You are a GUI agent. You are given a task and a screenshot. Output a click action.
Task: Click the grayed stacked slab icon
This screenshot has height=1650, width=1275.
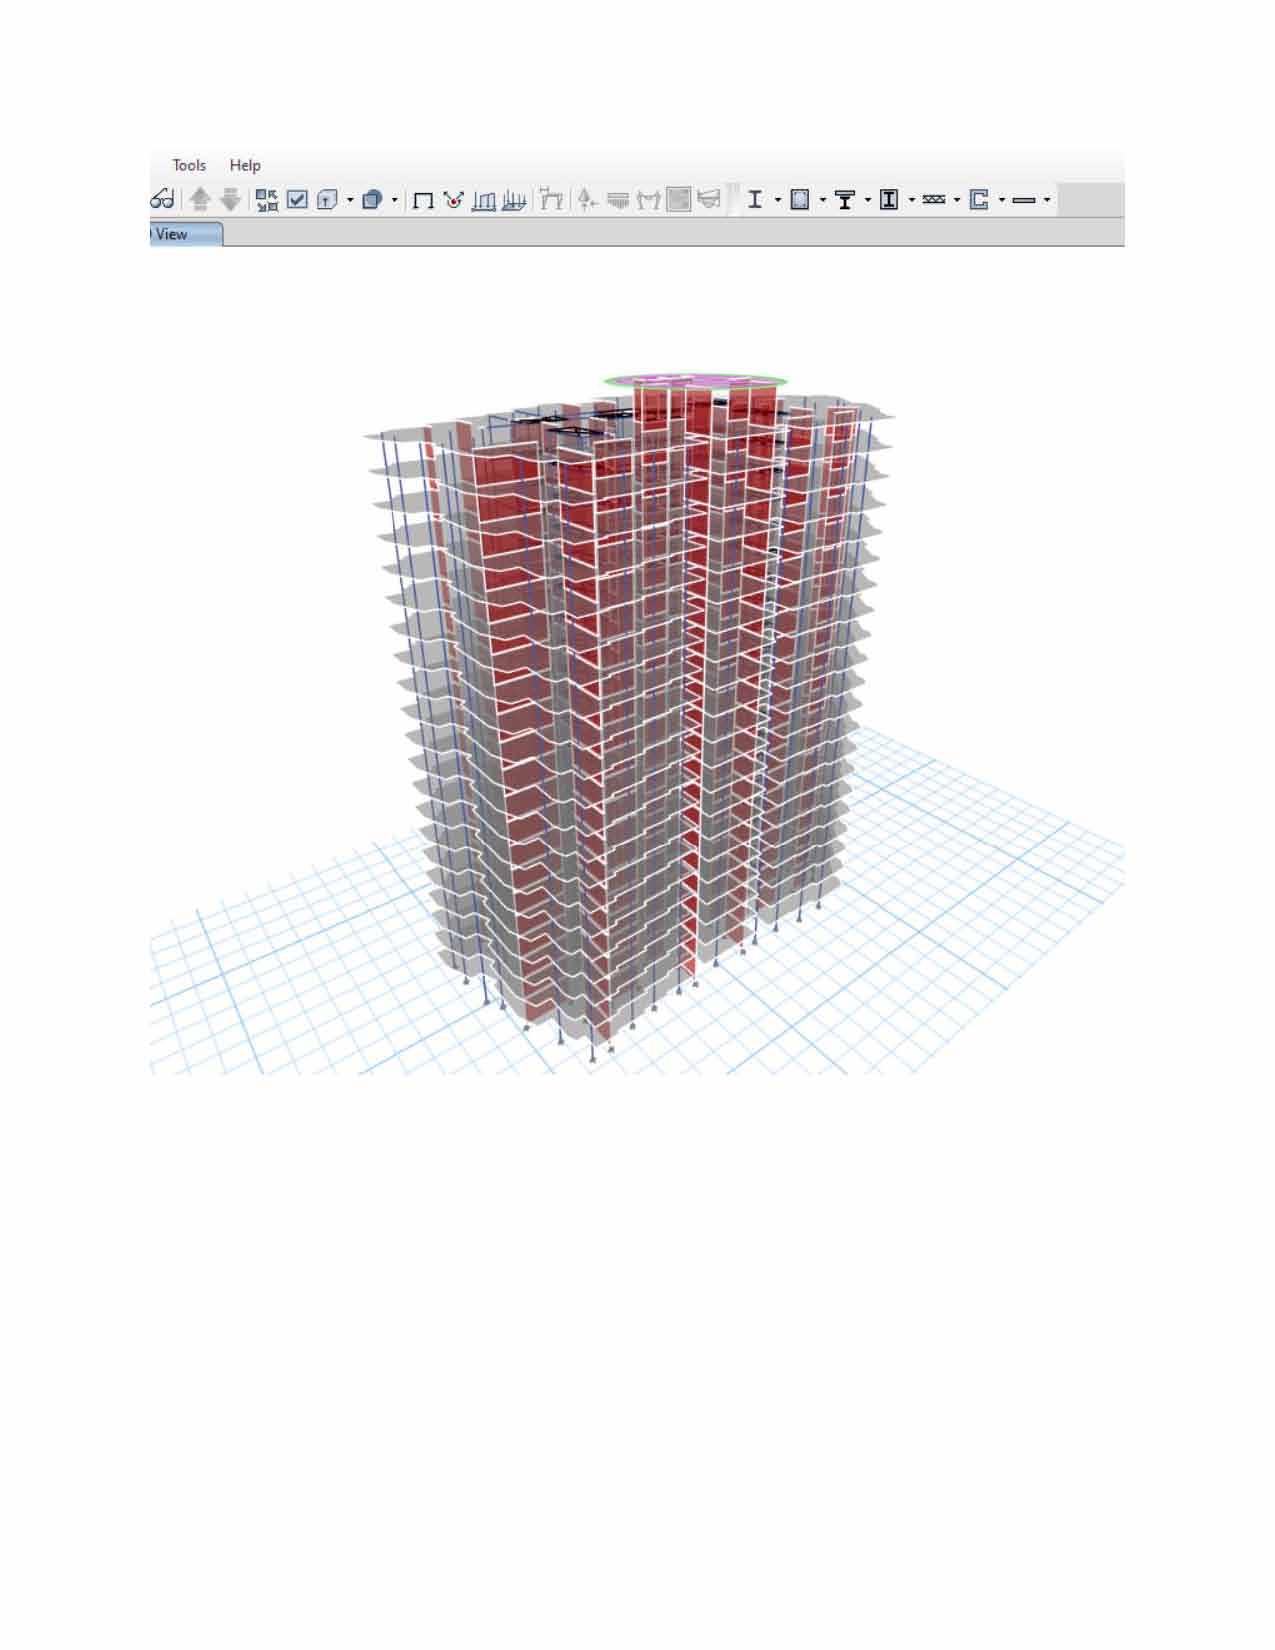pyautogui.click(x=618, y=200)
